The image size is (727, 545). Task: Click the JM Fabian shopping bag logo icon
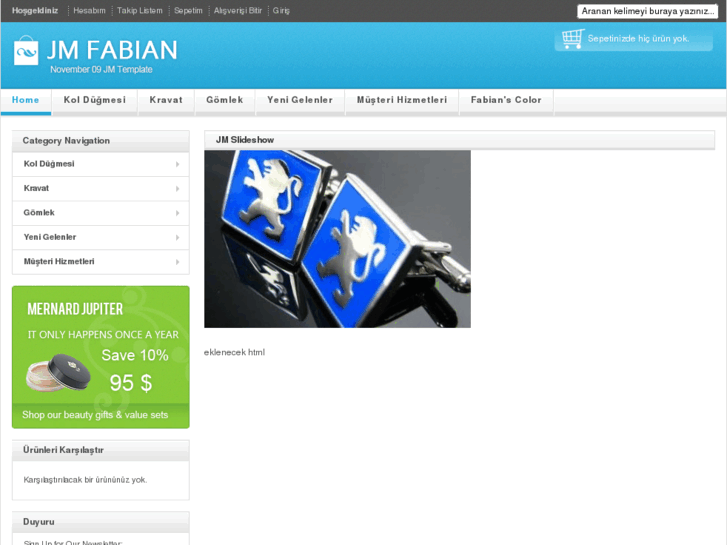click(26, 51)
